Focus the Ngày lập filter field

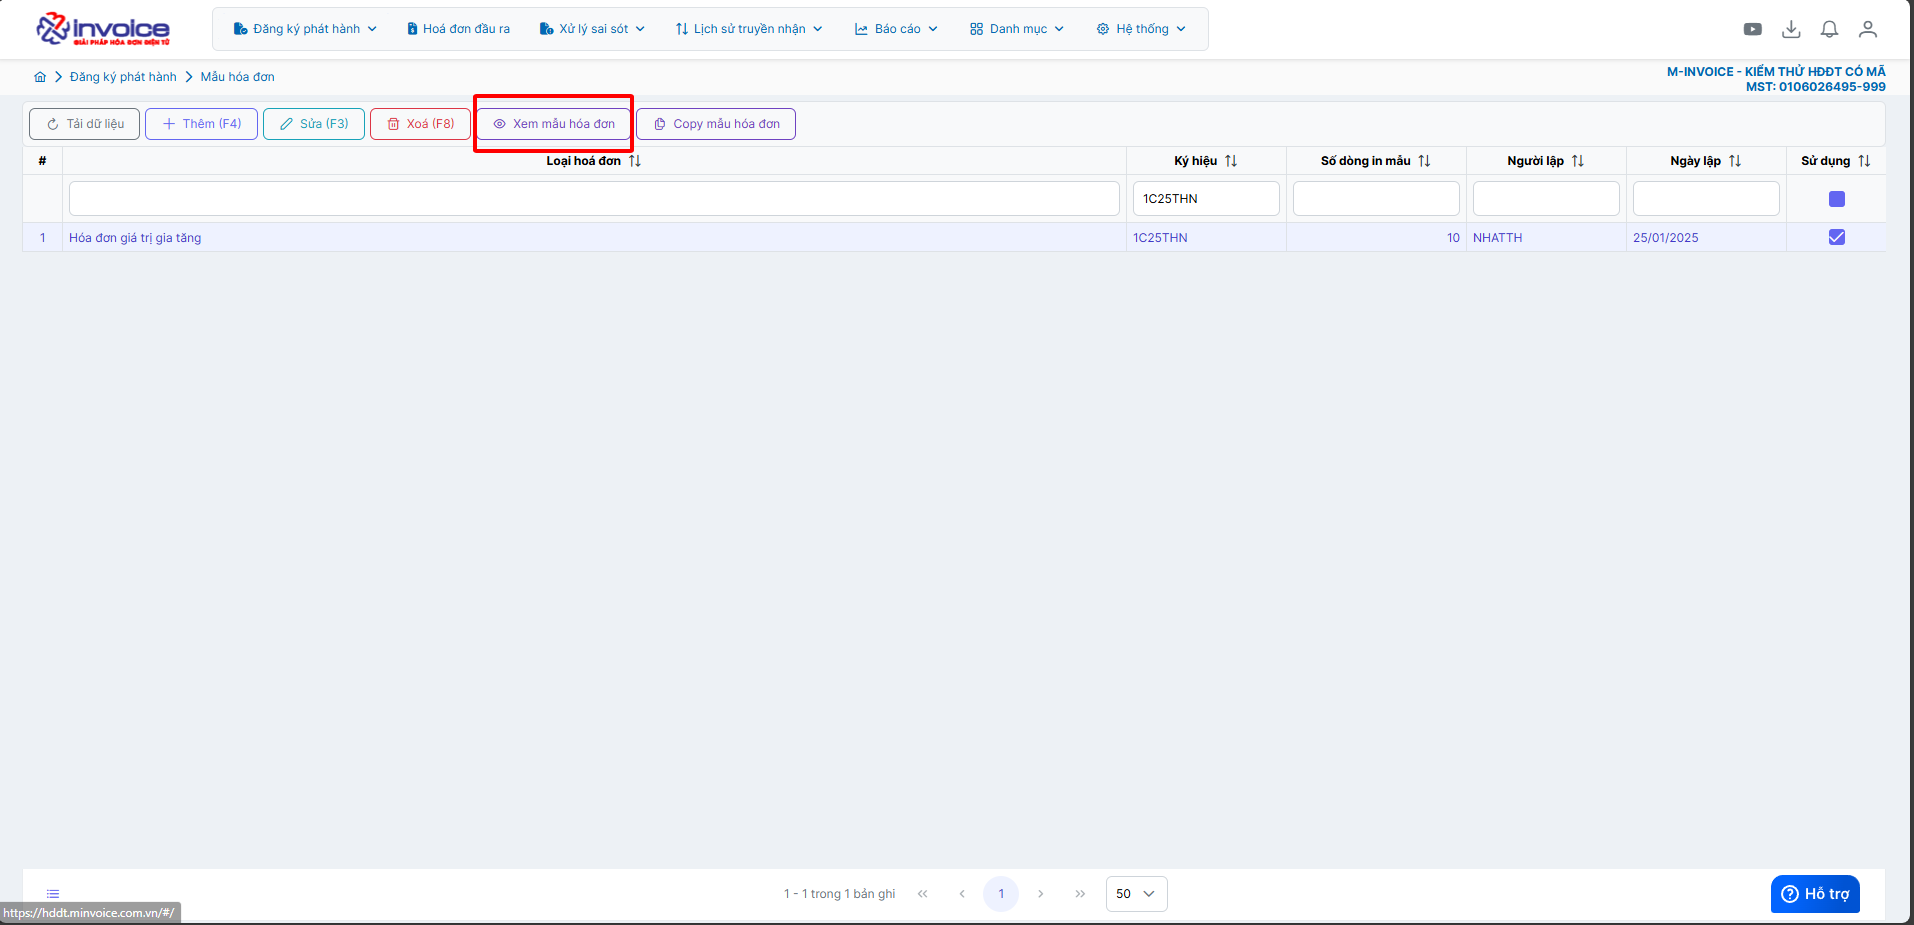coord(1706,199)
